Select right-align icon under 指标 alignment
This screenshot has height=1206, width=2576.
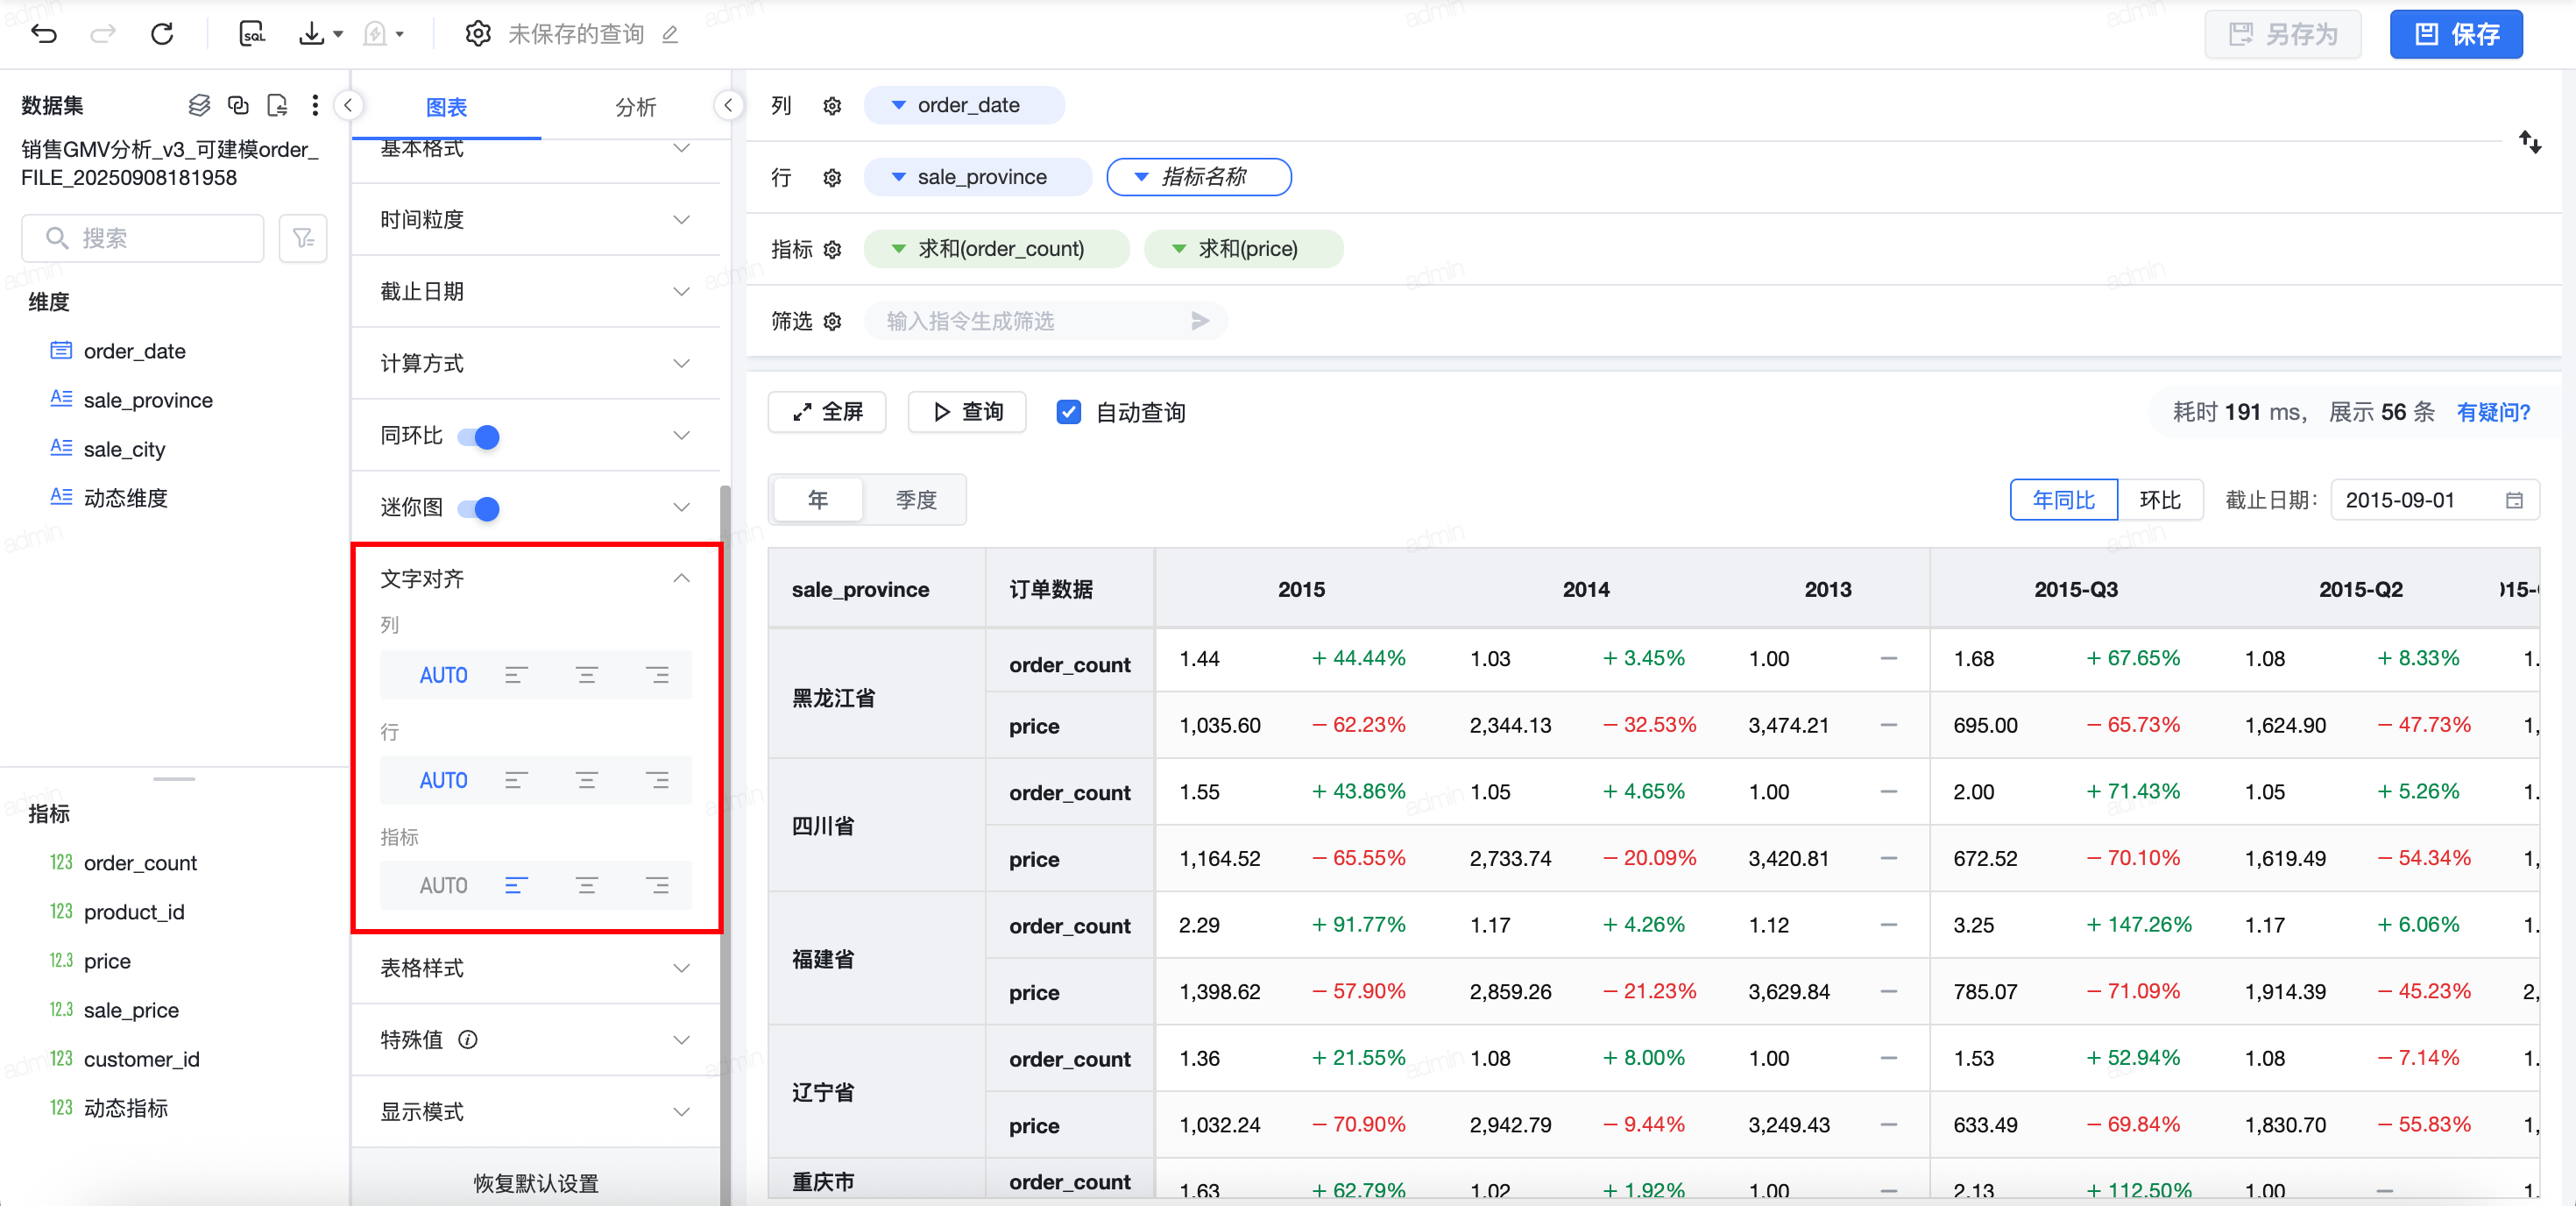coord(657,885)
